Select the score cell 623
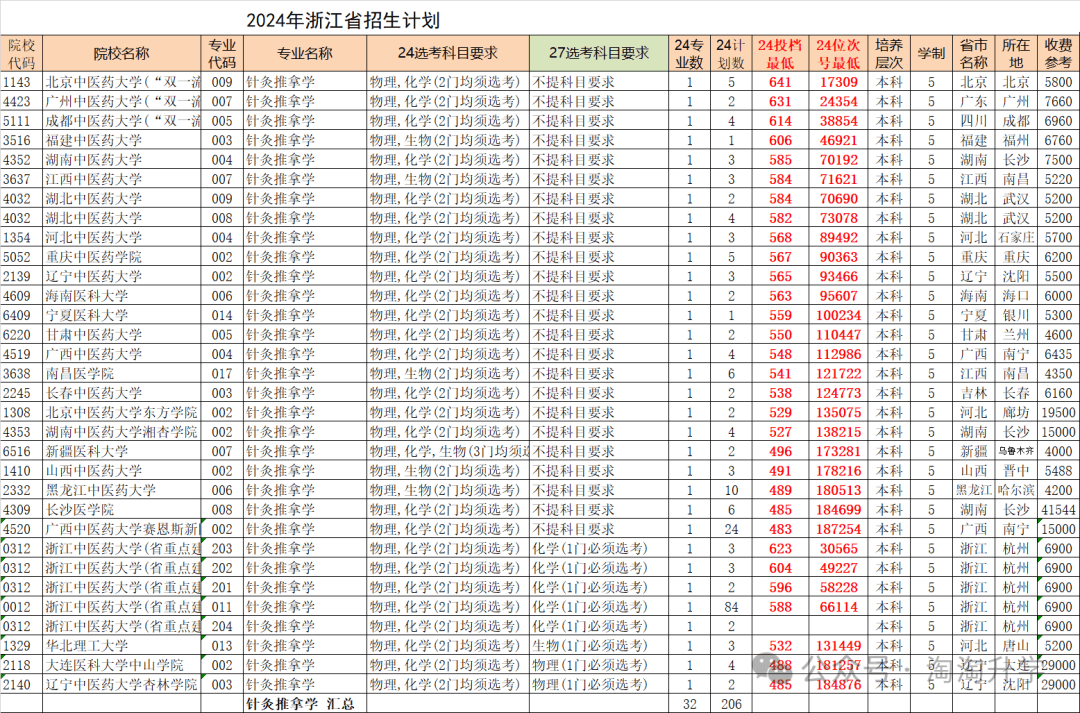Image resolution: width=1080 pixels, height=713 pixels. (780, 549)
